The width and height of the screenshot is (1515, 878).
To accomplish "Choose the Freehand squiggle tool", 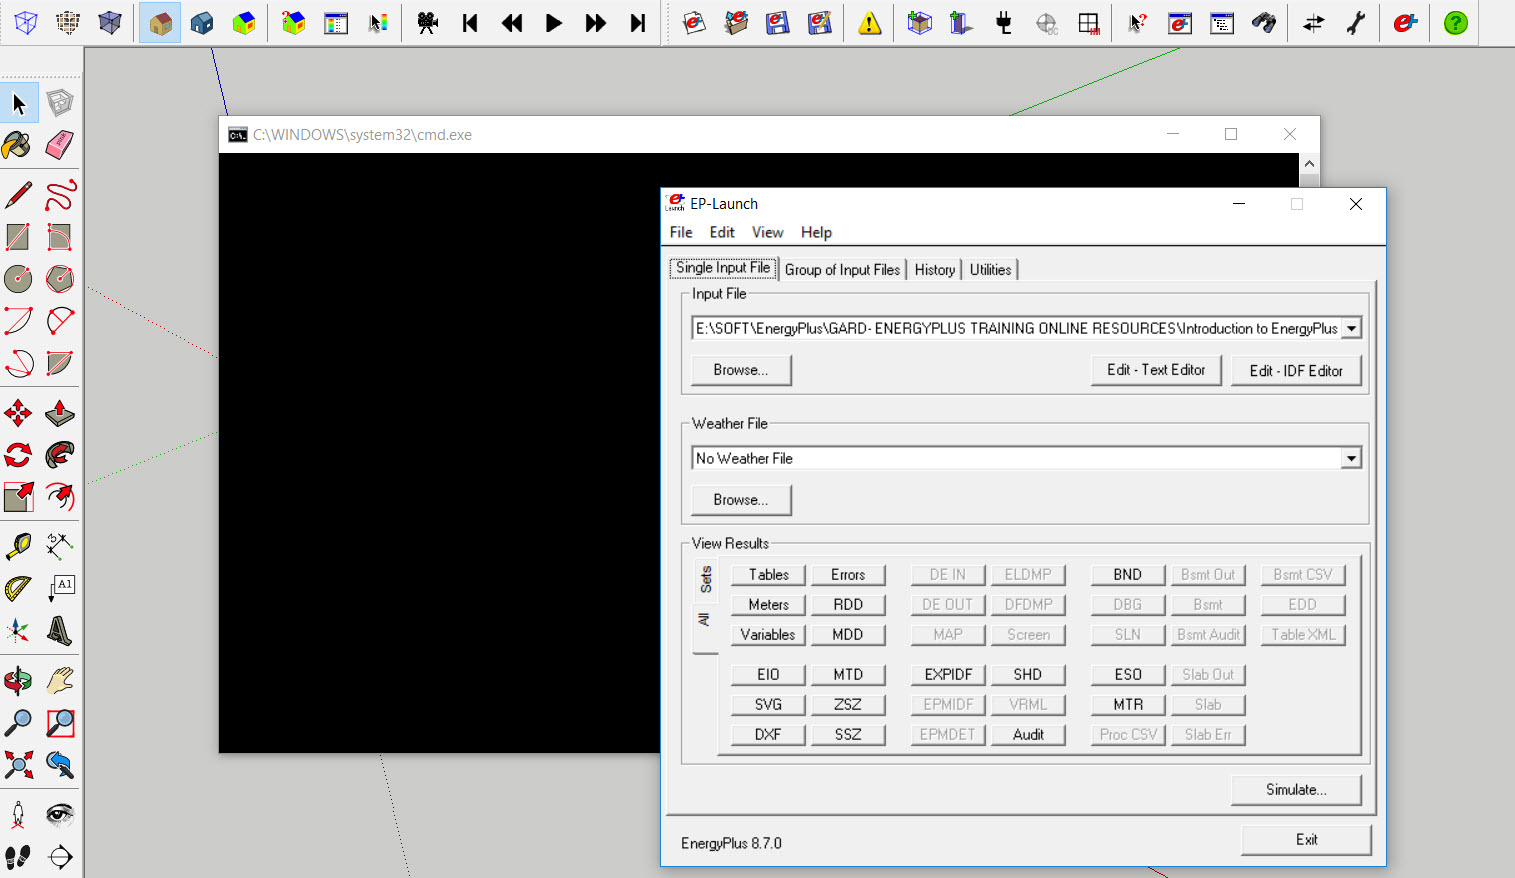I will [60, 195].
